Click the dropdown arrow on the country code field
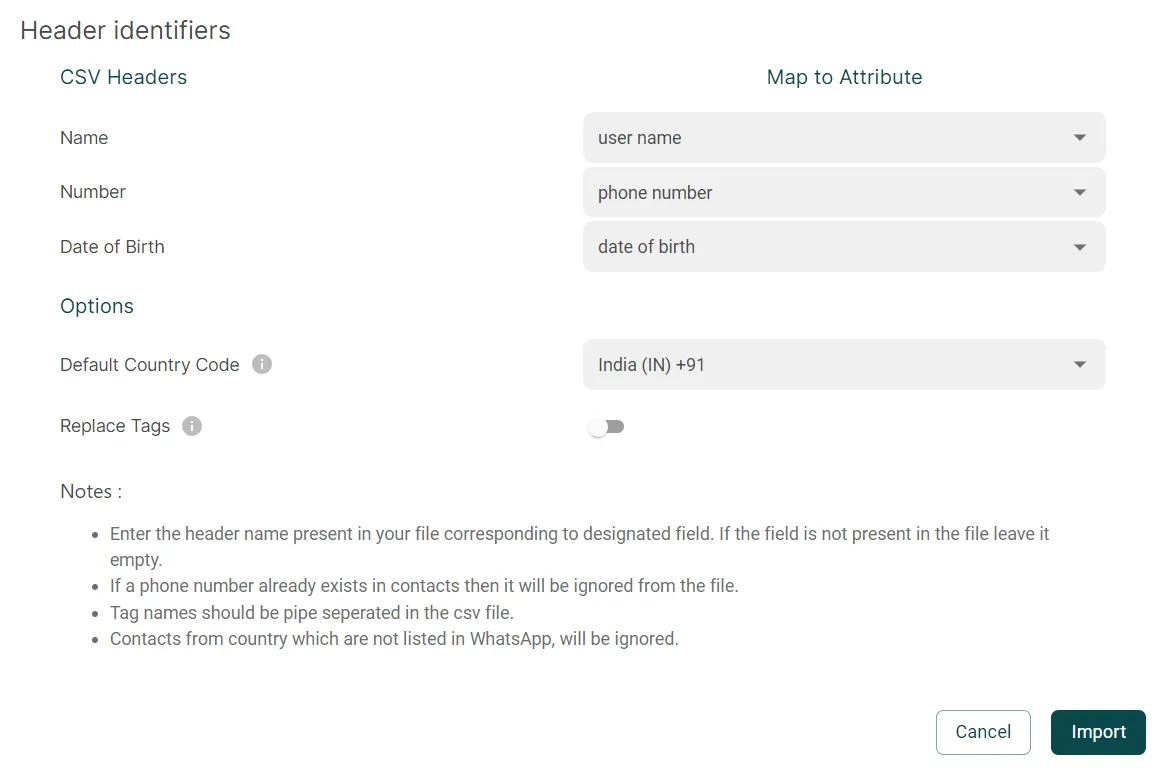Screen dimensions: 1167x768 [x=1079, y=365]
